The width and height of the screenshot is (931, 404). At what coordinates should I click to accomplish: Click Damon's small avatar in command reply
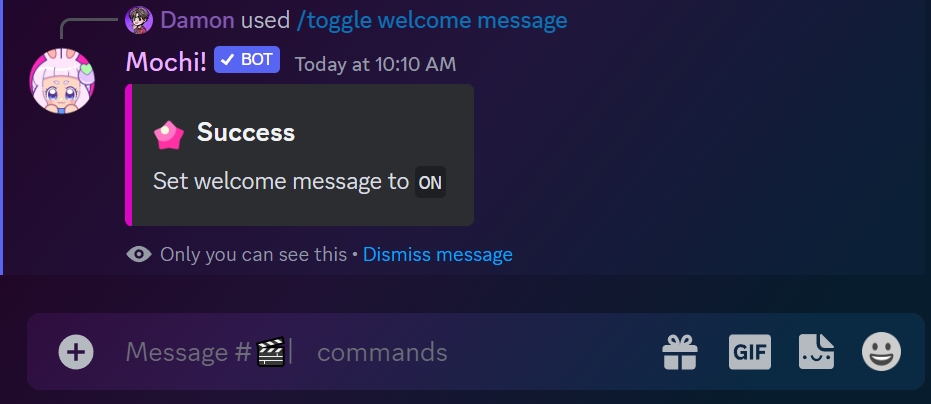tap(139, 20)
